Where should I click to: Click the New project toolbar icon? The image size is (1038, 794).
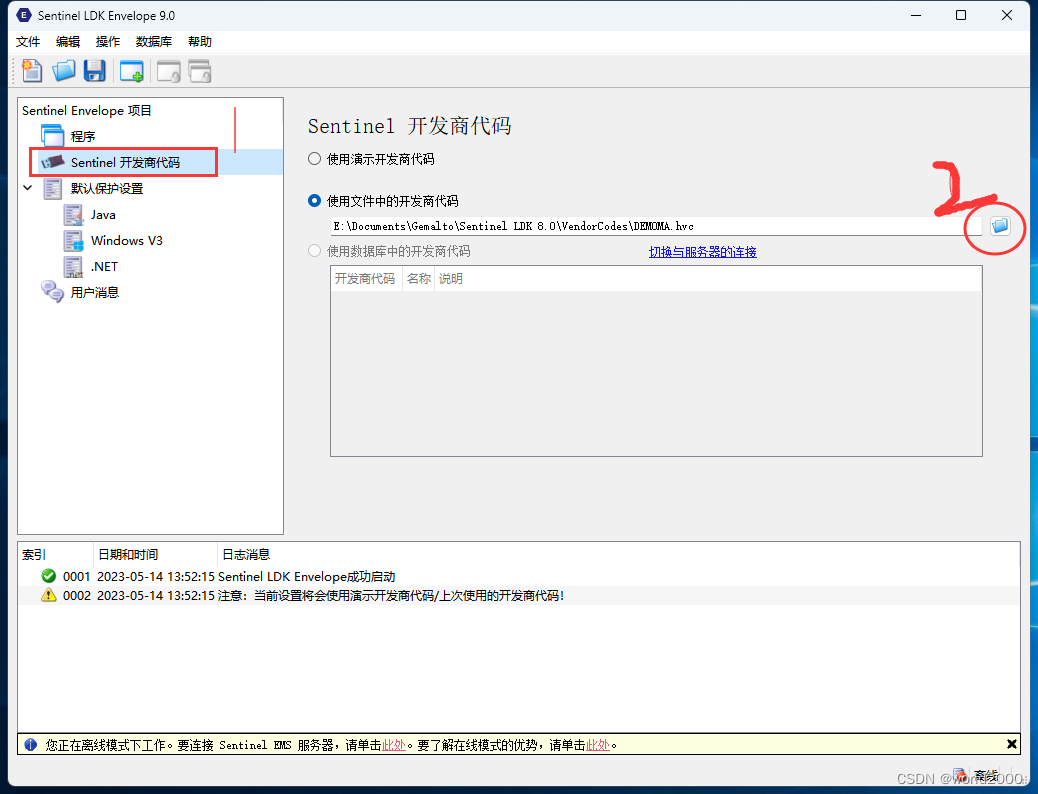tap(32, 71)
